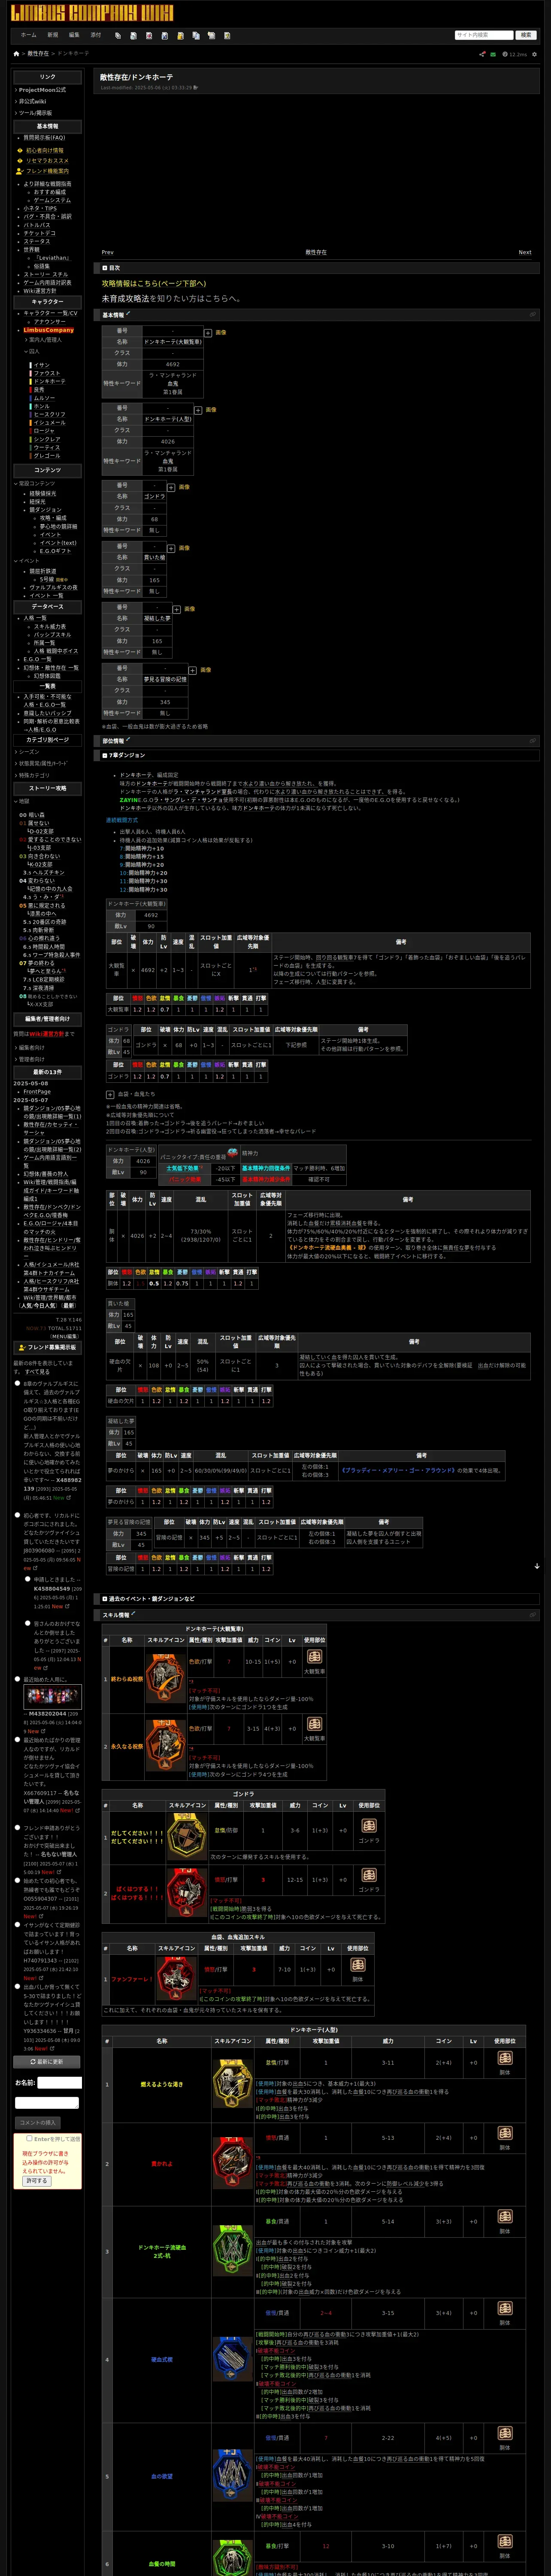
Task: Select radio button beside イサンがなくて定期検診 comment
Action: click(x=17, y=1925)
